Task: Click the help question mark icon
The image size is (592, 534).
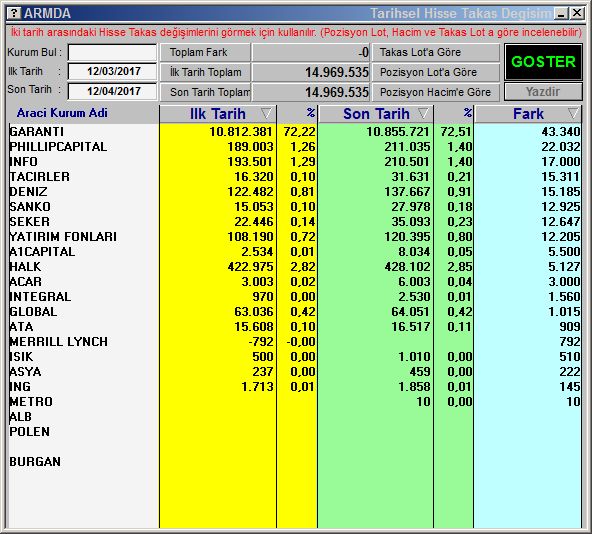Action: 14,13
